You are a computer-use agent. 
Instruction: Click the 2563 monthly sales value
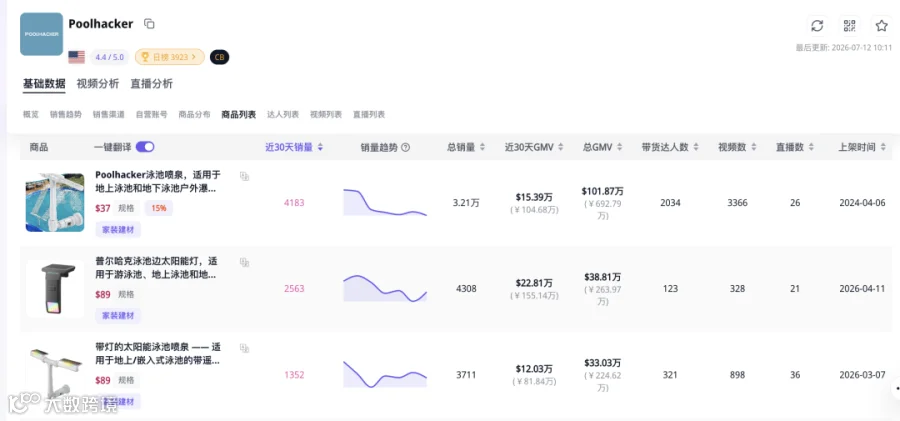294,288
